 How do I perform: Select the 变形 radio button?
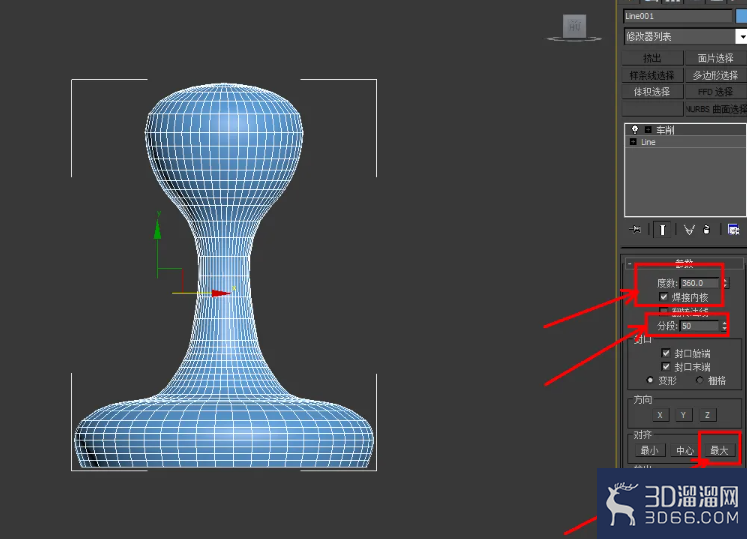(x=650, y=380)
